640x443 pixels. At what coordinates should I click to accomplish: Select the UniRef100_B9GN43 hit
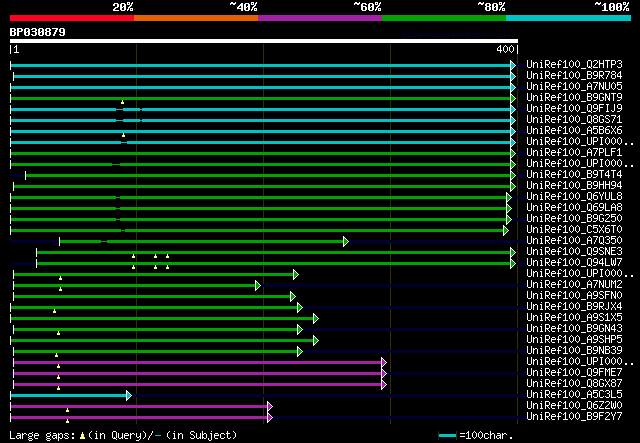click(574, 329)
